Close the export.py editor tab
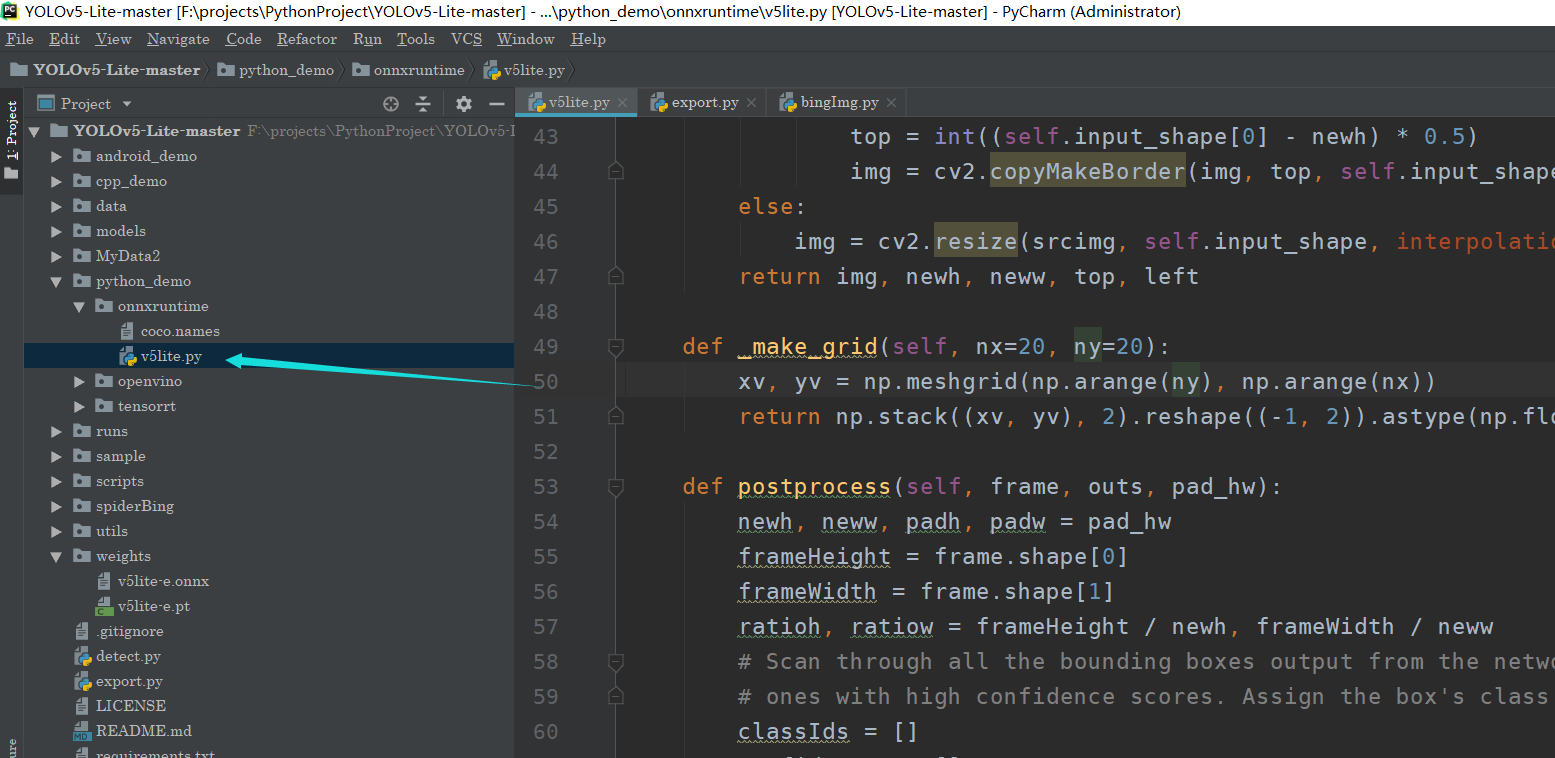 click(x=751, y=103)
